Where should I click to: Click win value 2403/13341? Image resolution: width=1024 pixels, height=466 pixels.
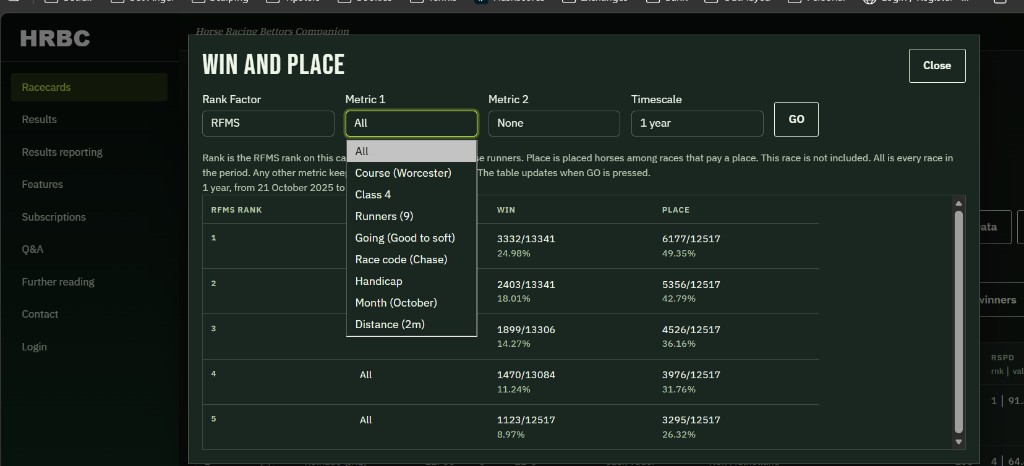526,285
